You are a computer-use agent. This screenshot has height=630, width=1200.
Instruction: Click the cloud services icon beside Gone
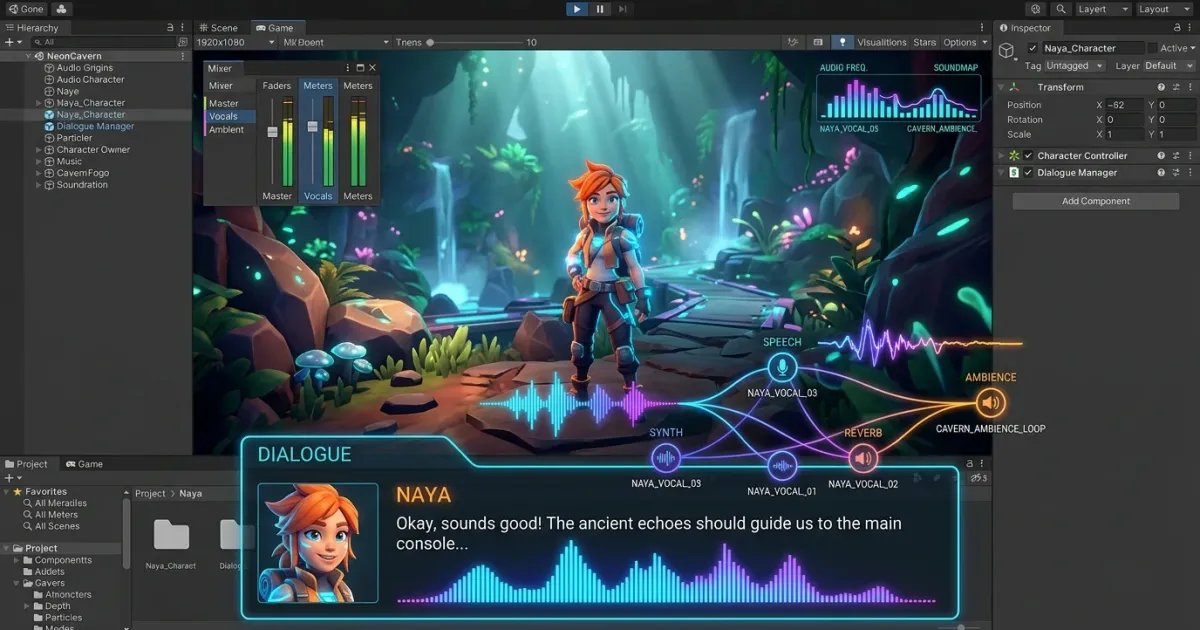60,9
